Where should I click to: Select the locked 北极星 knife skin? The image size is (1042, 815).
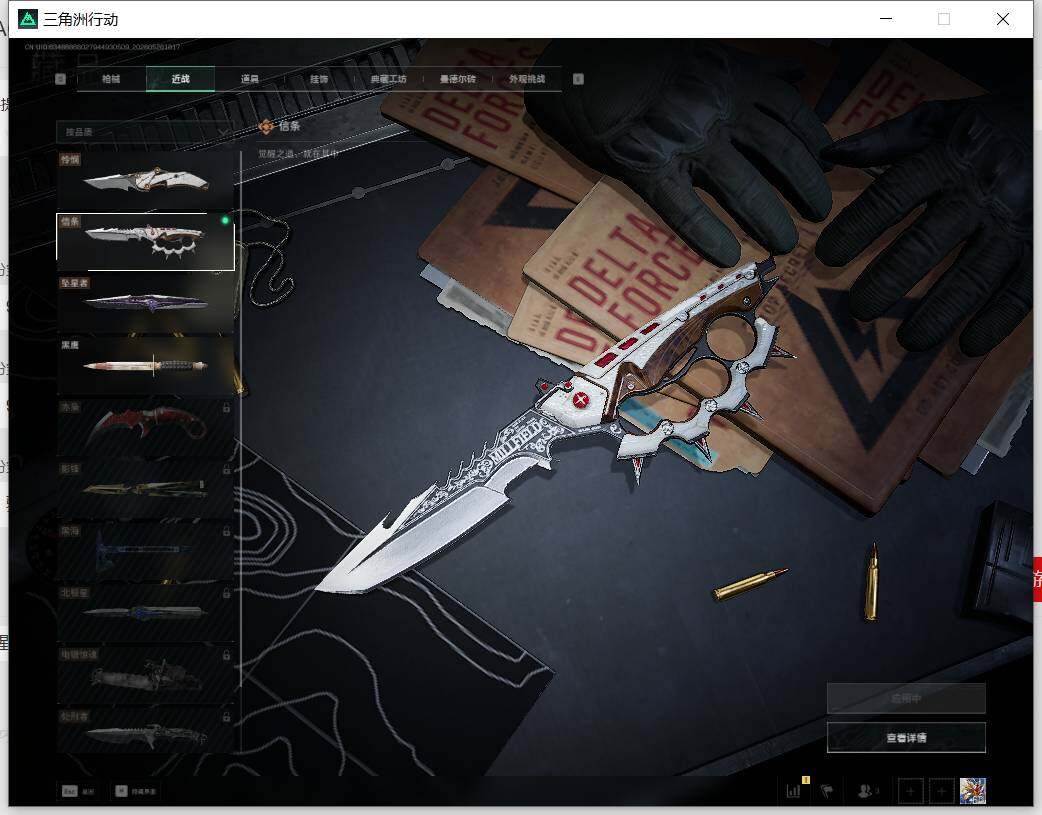146,613
